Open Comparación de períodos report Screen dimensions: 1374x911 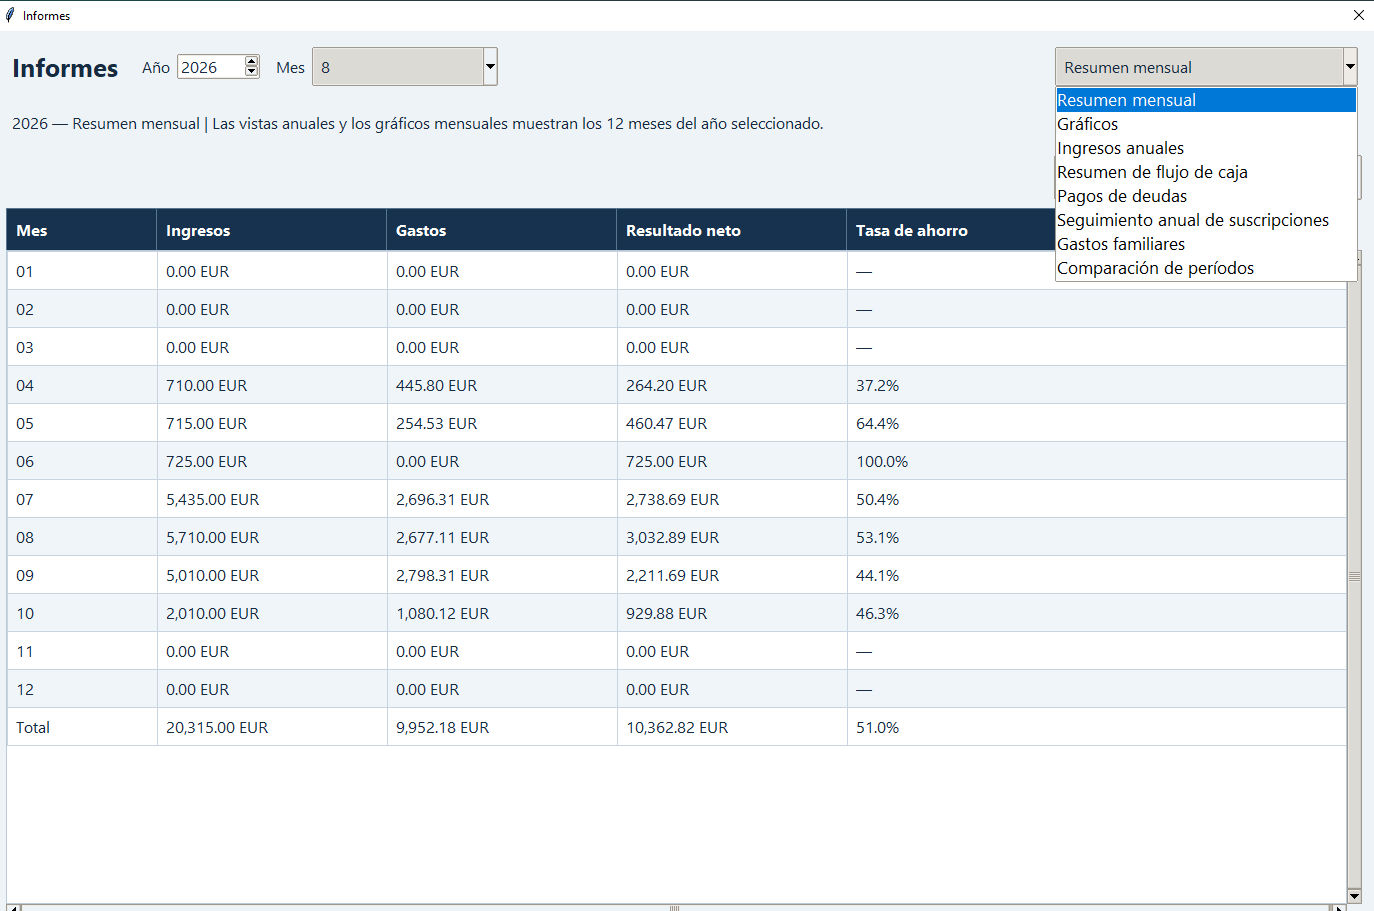coord(1205,268)
